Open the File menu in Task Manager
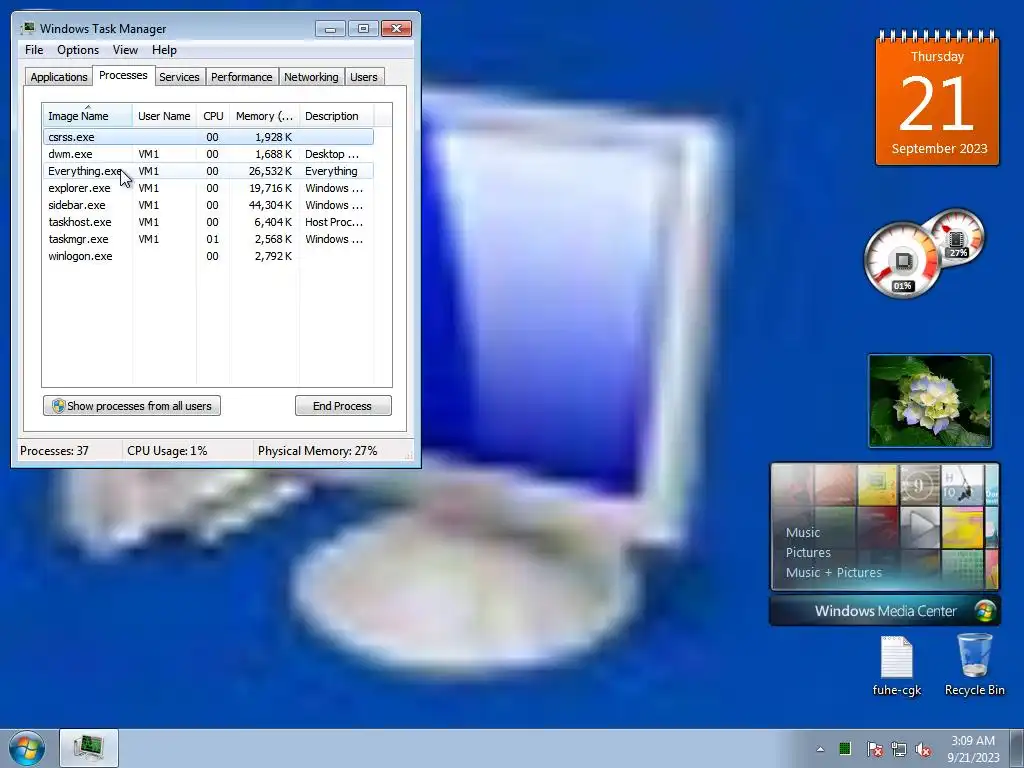Viewport: 1024px width, 768px height. 34,50
